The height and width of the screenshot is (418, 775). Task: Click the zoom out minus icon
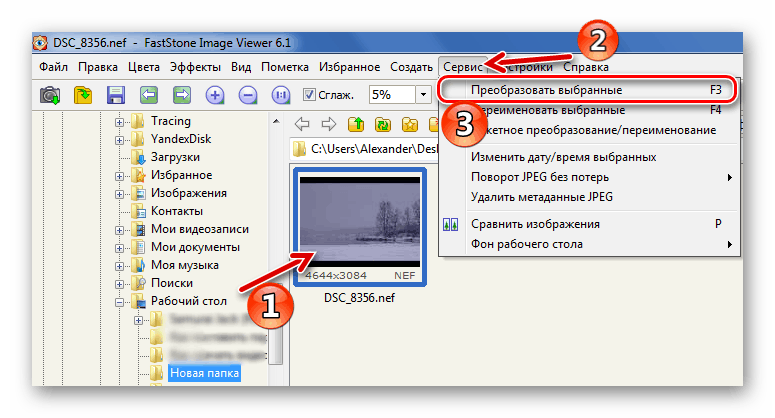pyautogui.click(x=248, y=95)
